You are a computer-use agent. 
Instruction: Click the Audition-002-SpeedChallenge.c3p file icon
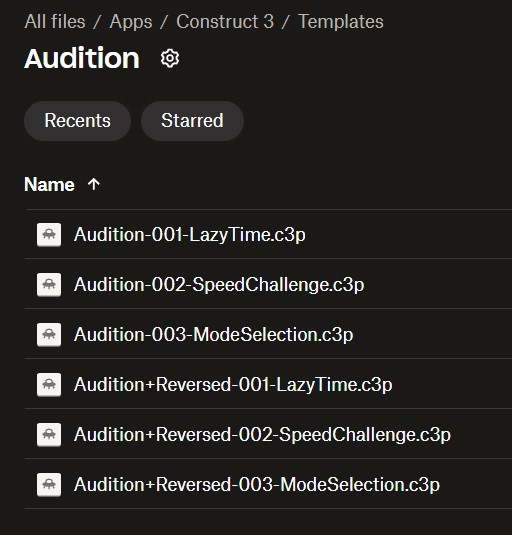[x=49, y=285]
